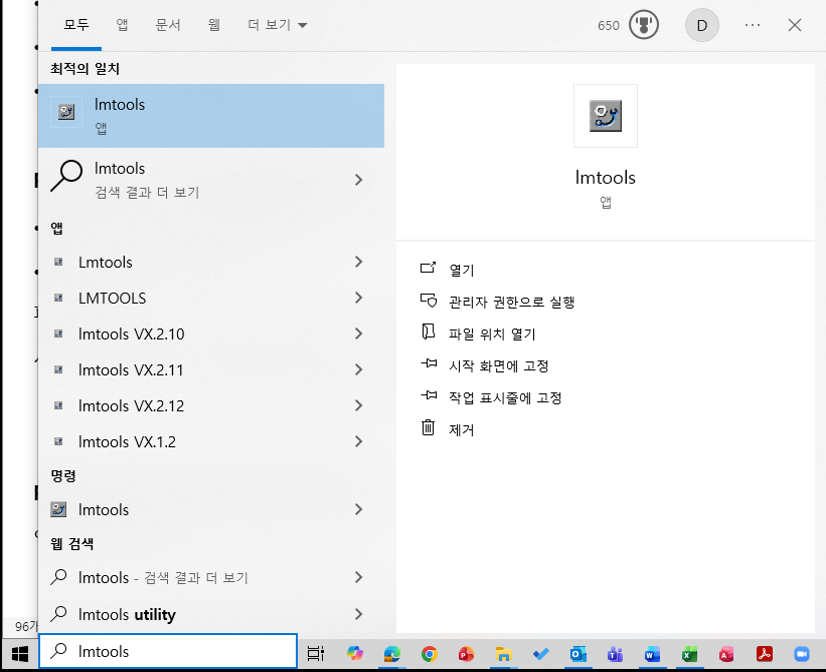Click 작업 표시줄에 고정
The width and height of the screenshot is (826, 672).
[x=505, y=398]
